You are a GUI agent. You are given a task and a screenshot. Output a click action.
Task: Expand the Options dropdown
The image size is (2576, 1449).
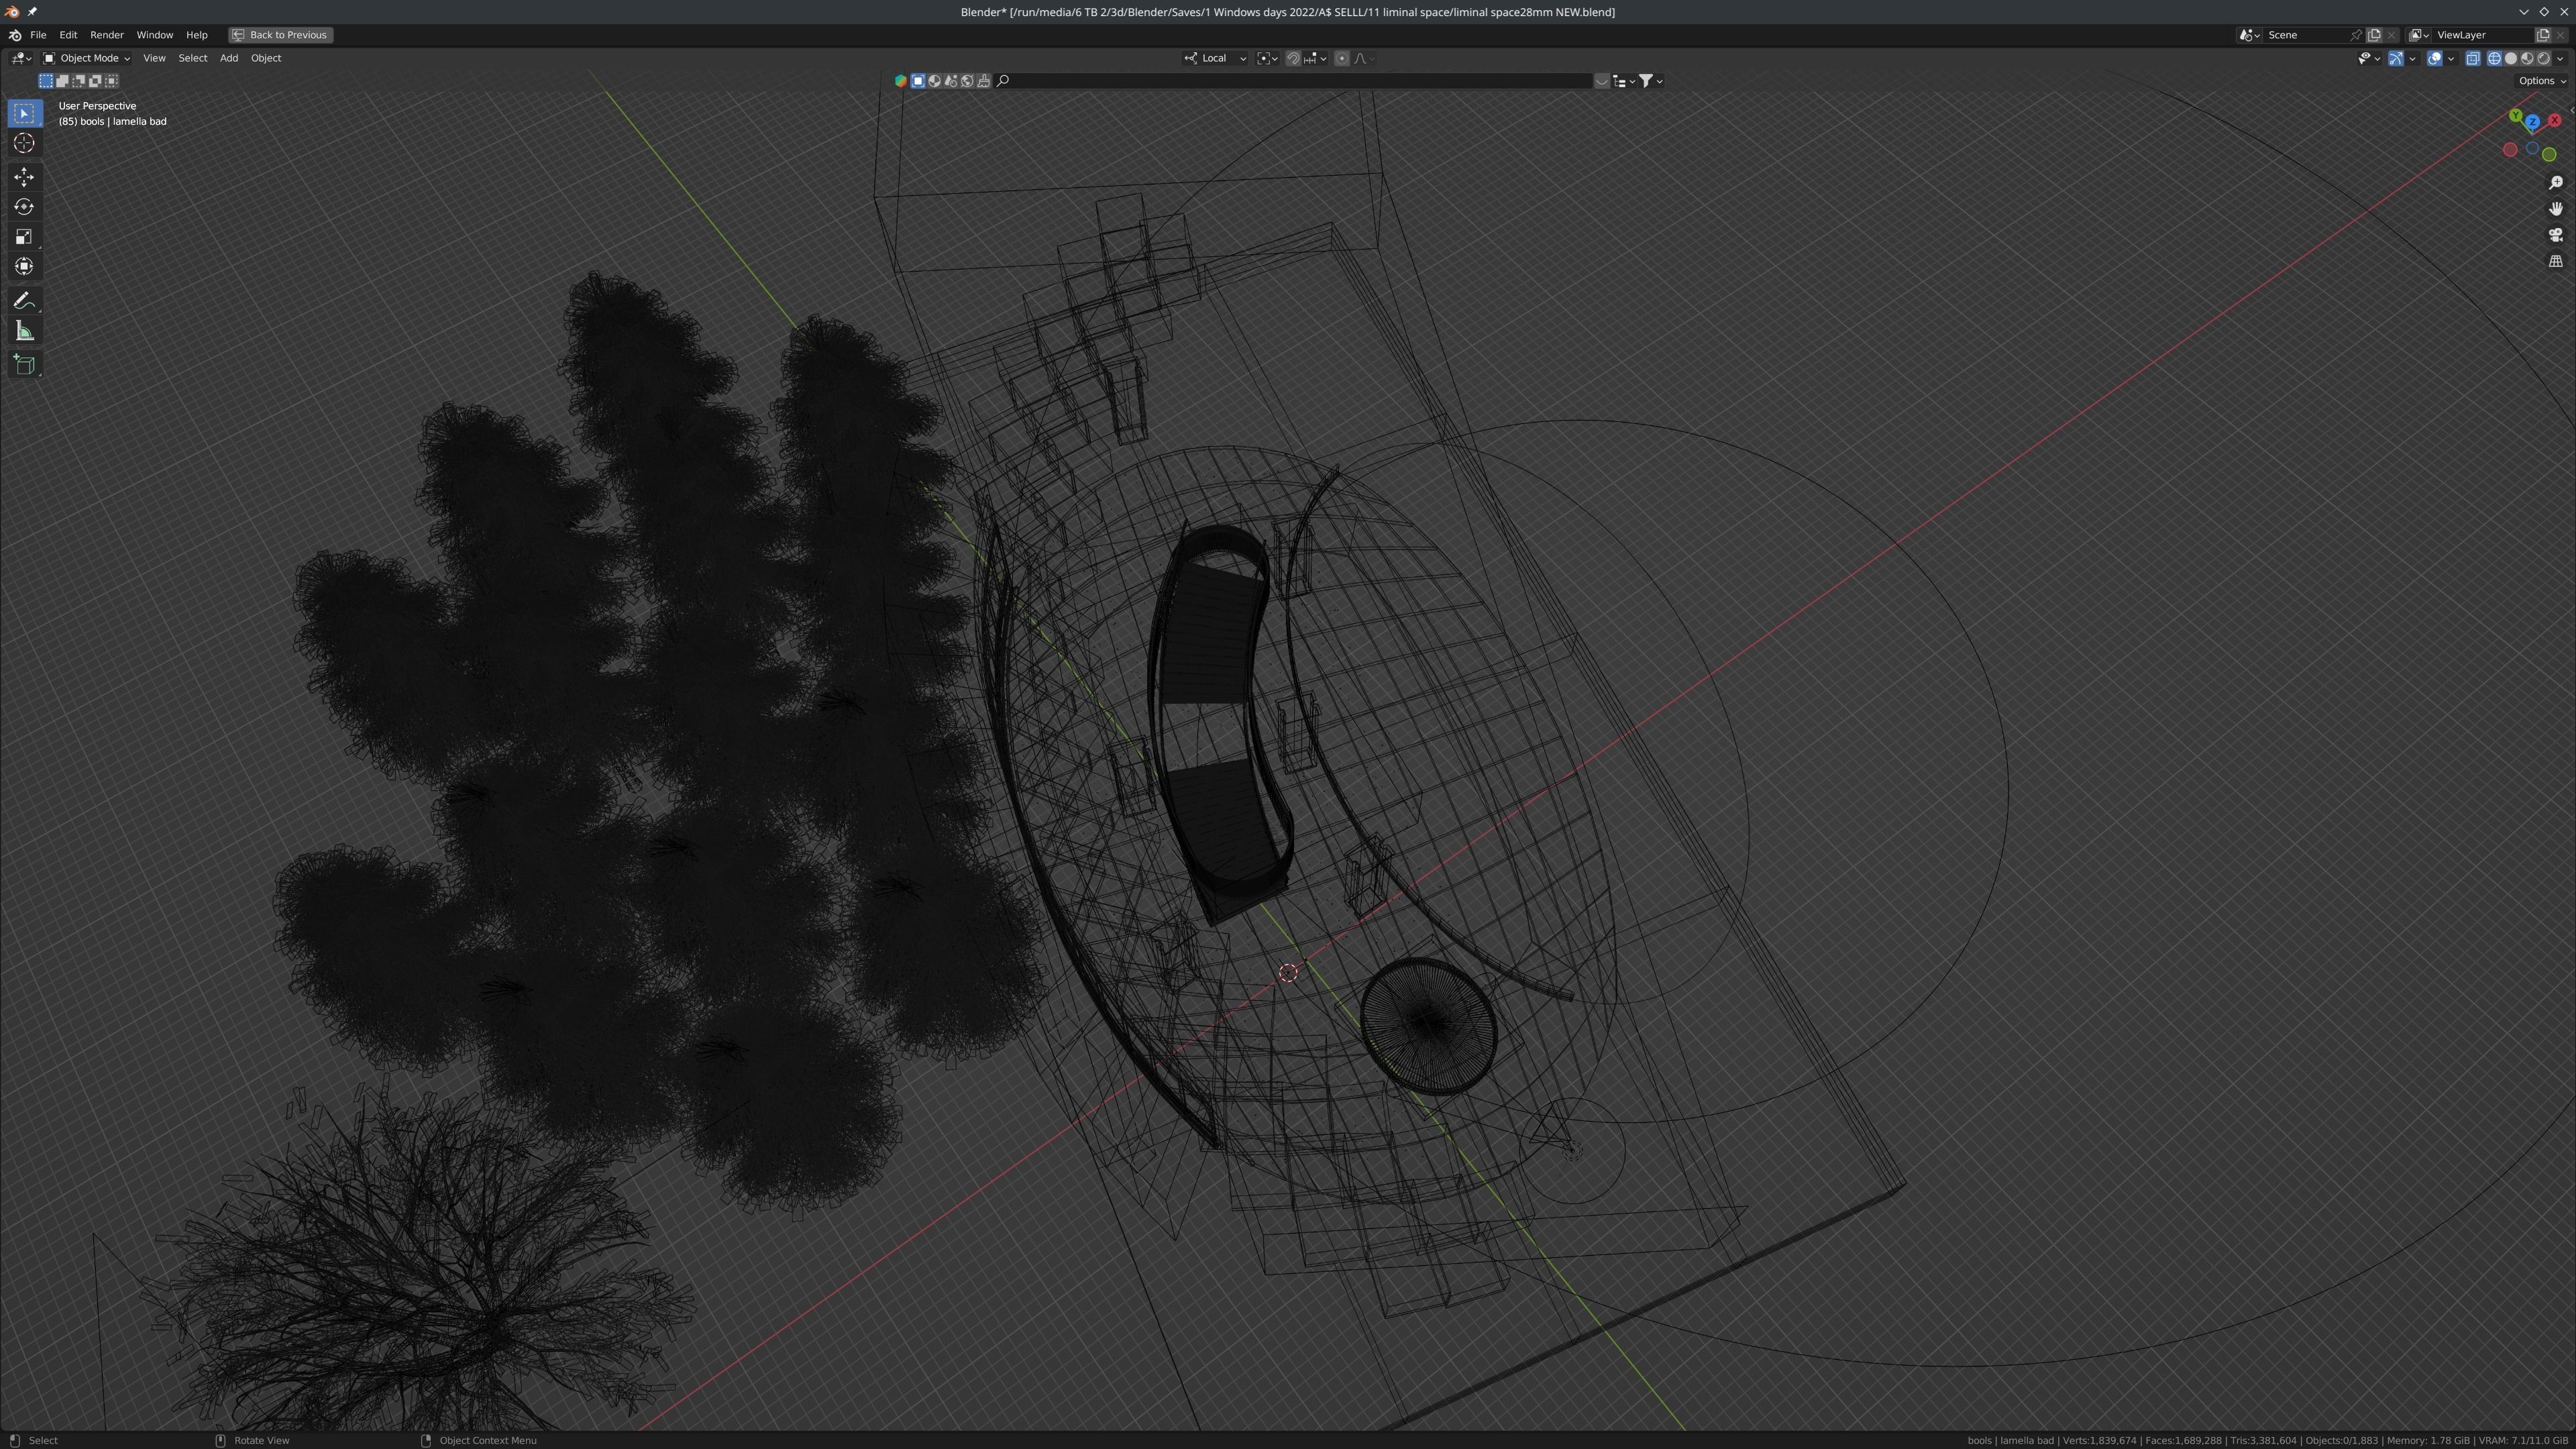(x=2541, y=81)
